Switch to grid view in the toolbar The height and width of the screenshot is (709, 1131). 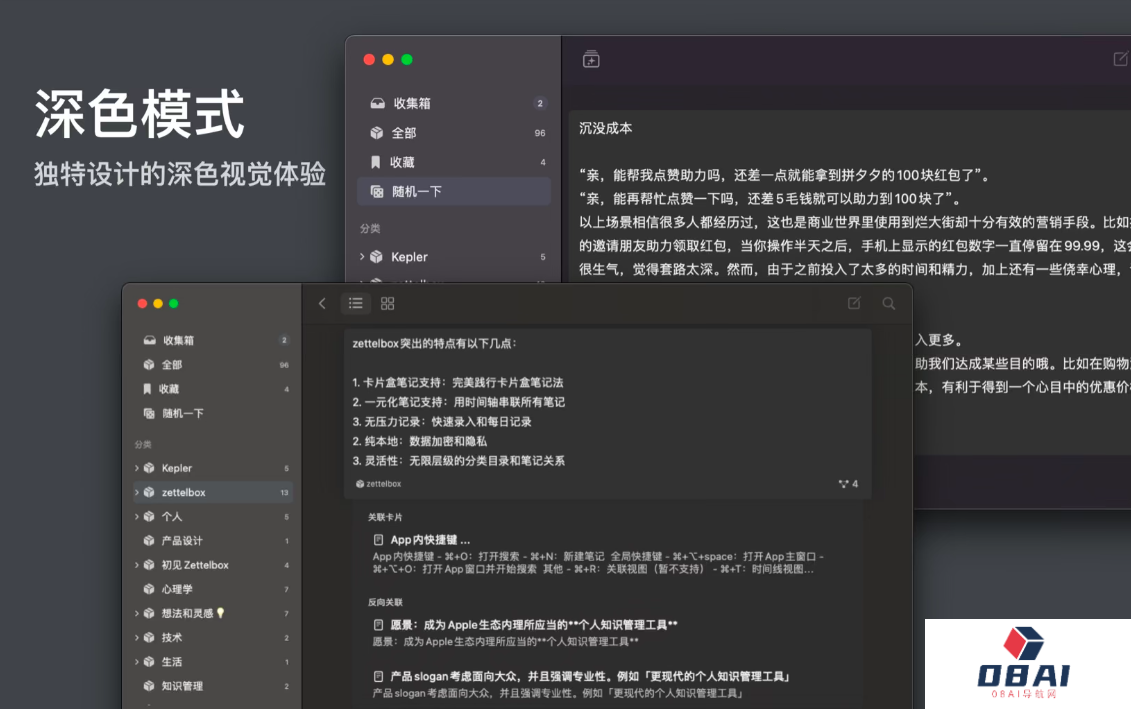[388, 304]
